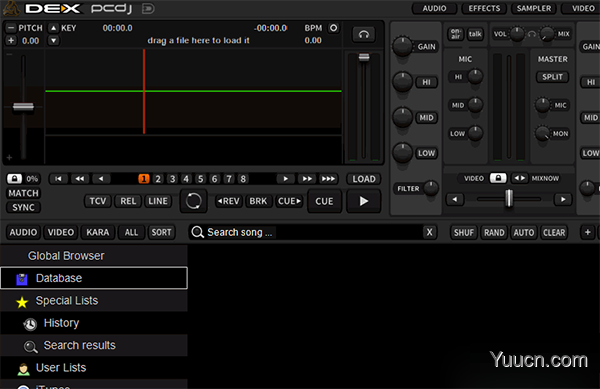Click the MASTER SPLIT button
Image resolution: width=600 pixels, height=389 pixels.
(x=552, y=77)
